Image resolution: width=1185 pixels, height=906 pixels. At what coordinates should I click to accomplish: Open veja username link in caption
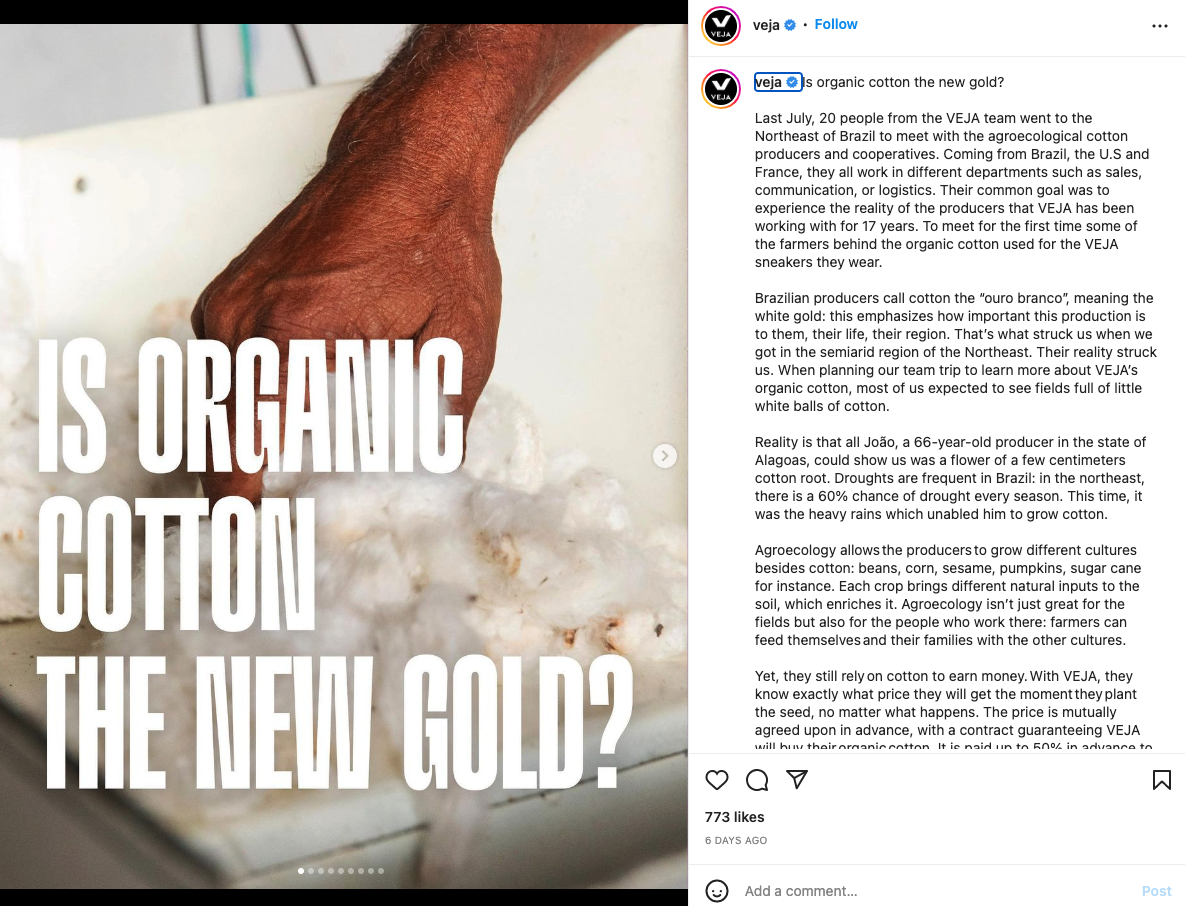[x=768, y=82]
